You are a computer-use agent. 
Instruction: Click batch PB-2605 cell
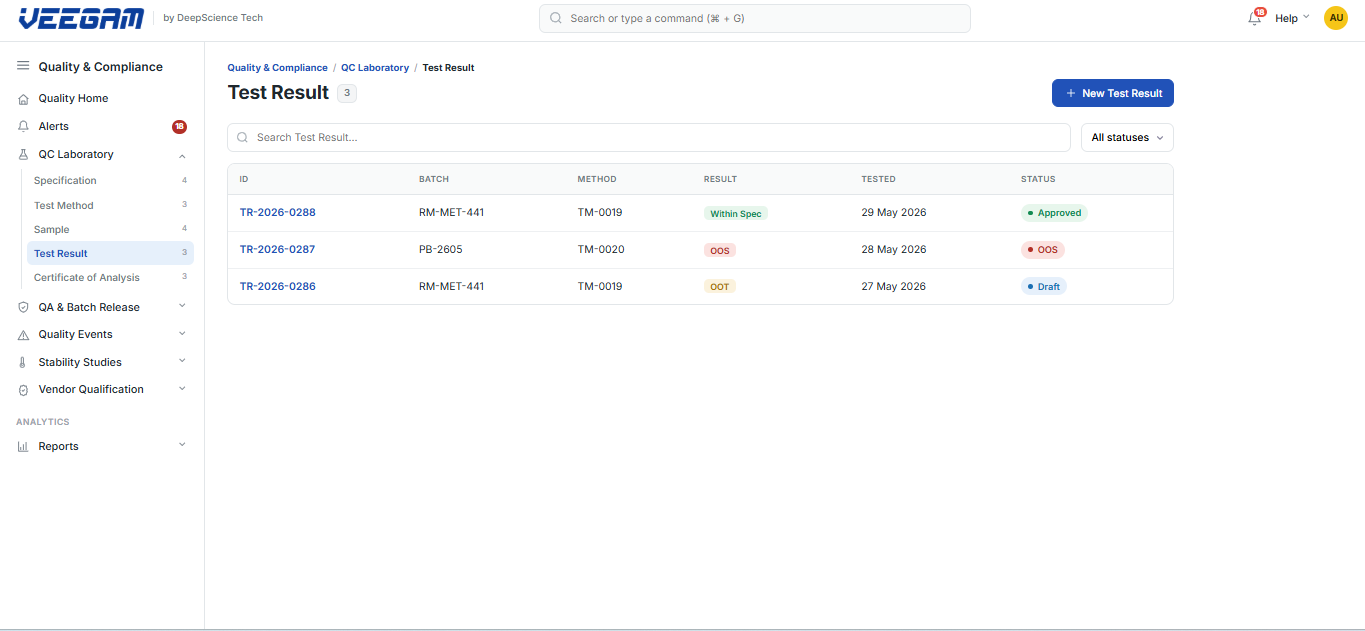click(x=441, y=250)
